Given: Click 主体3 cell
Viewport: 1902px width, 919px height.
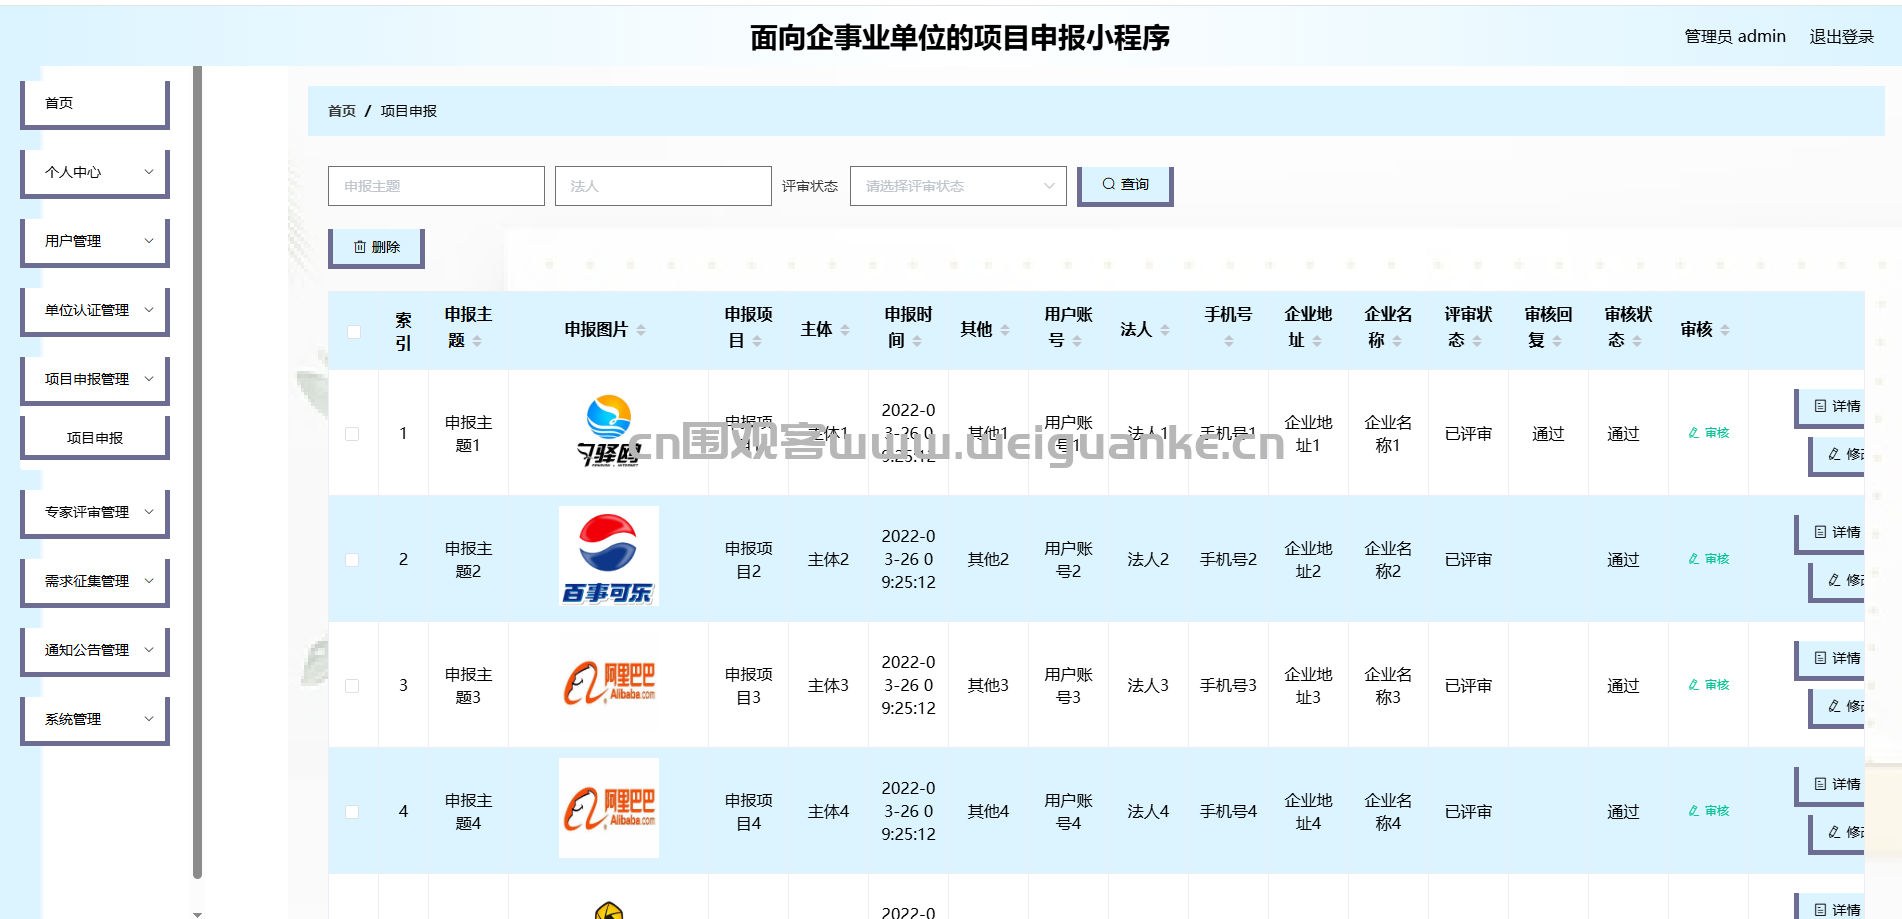Looking at the screenshot, I should click(828, 685).
